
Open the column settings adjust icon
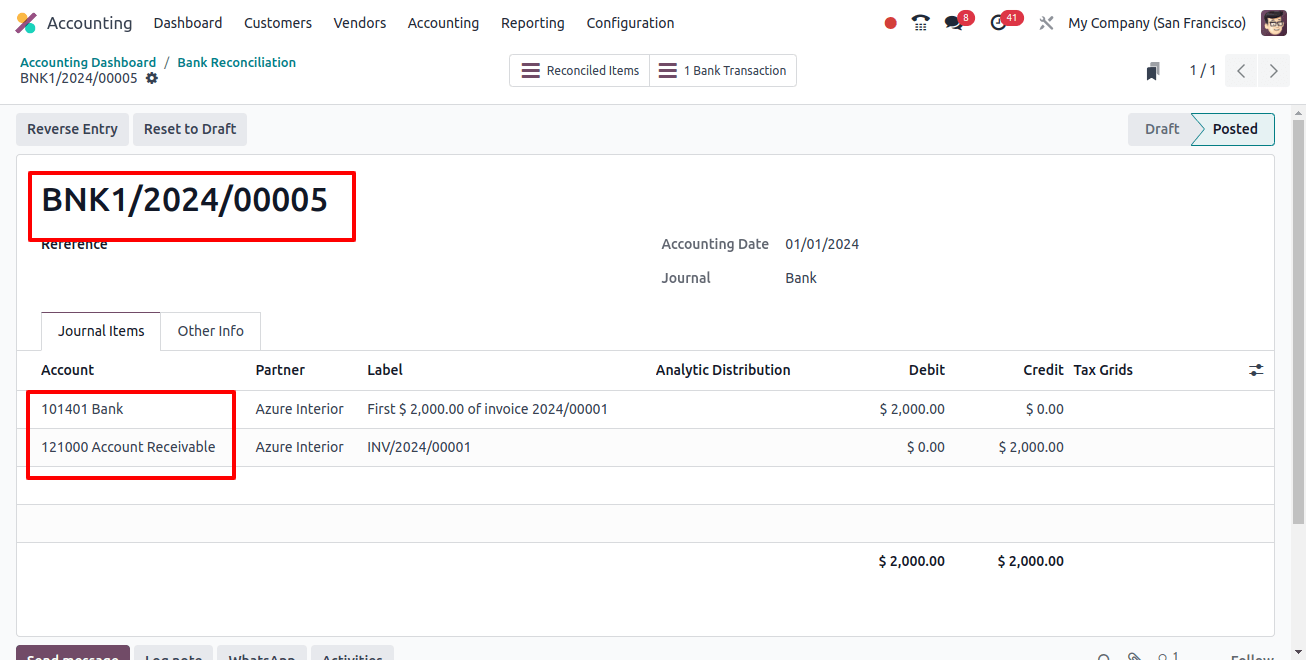click(1256, 370)
